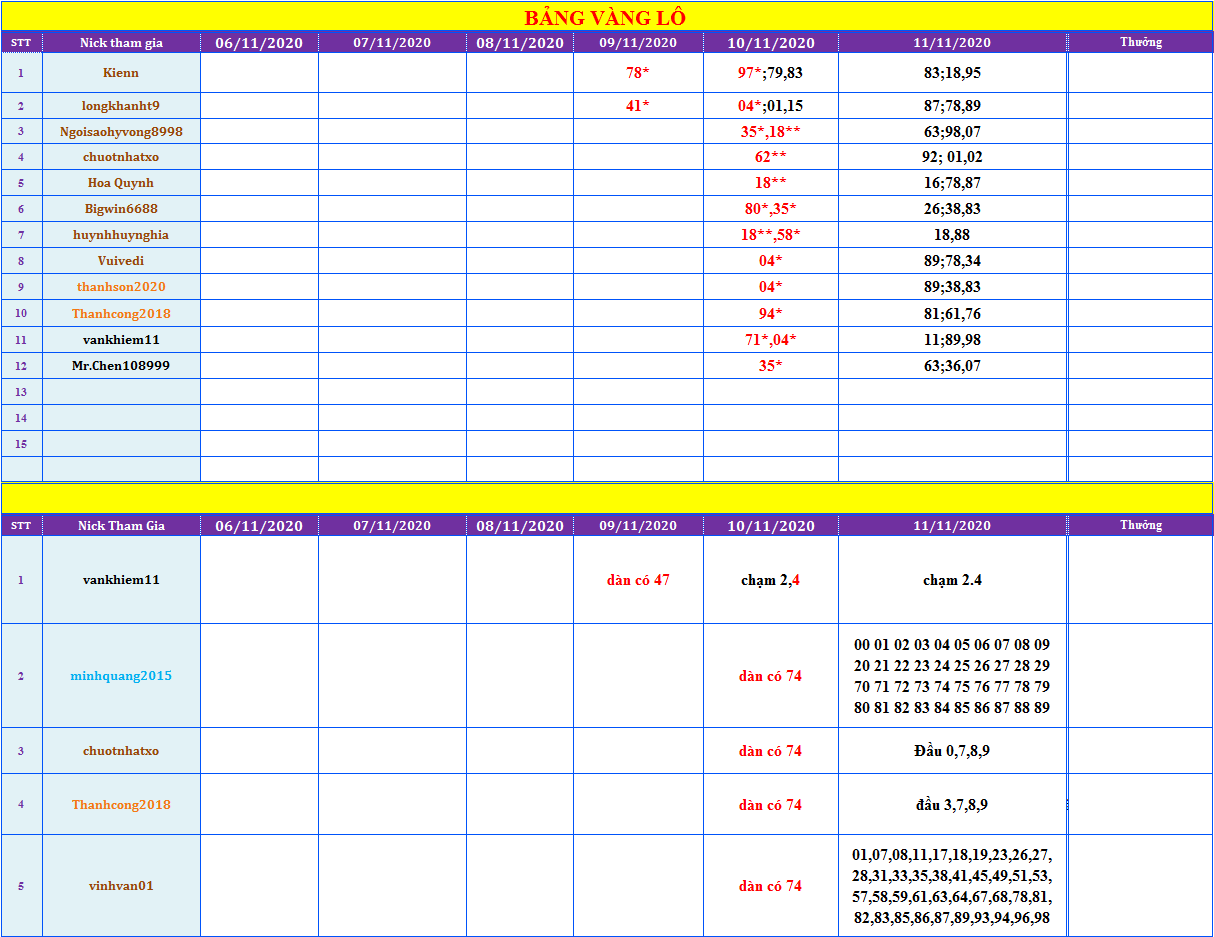Open the Kienn nickname entry
This screenshot has width=1214, height=937.
point(121,73)
